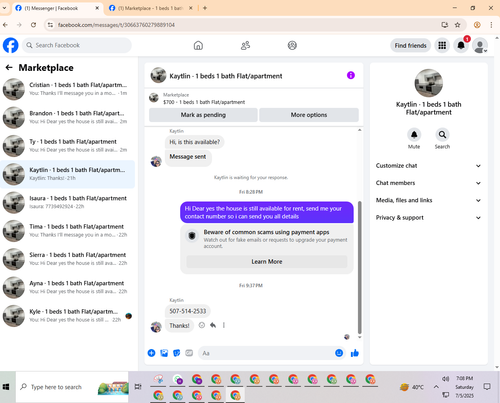Go back using the Marketplace arrow
Image resolution: width=500 pixels, height=403 pixels.
[9, 68]
